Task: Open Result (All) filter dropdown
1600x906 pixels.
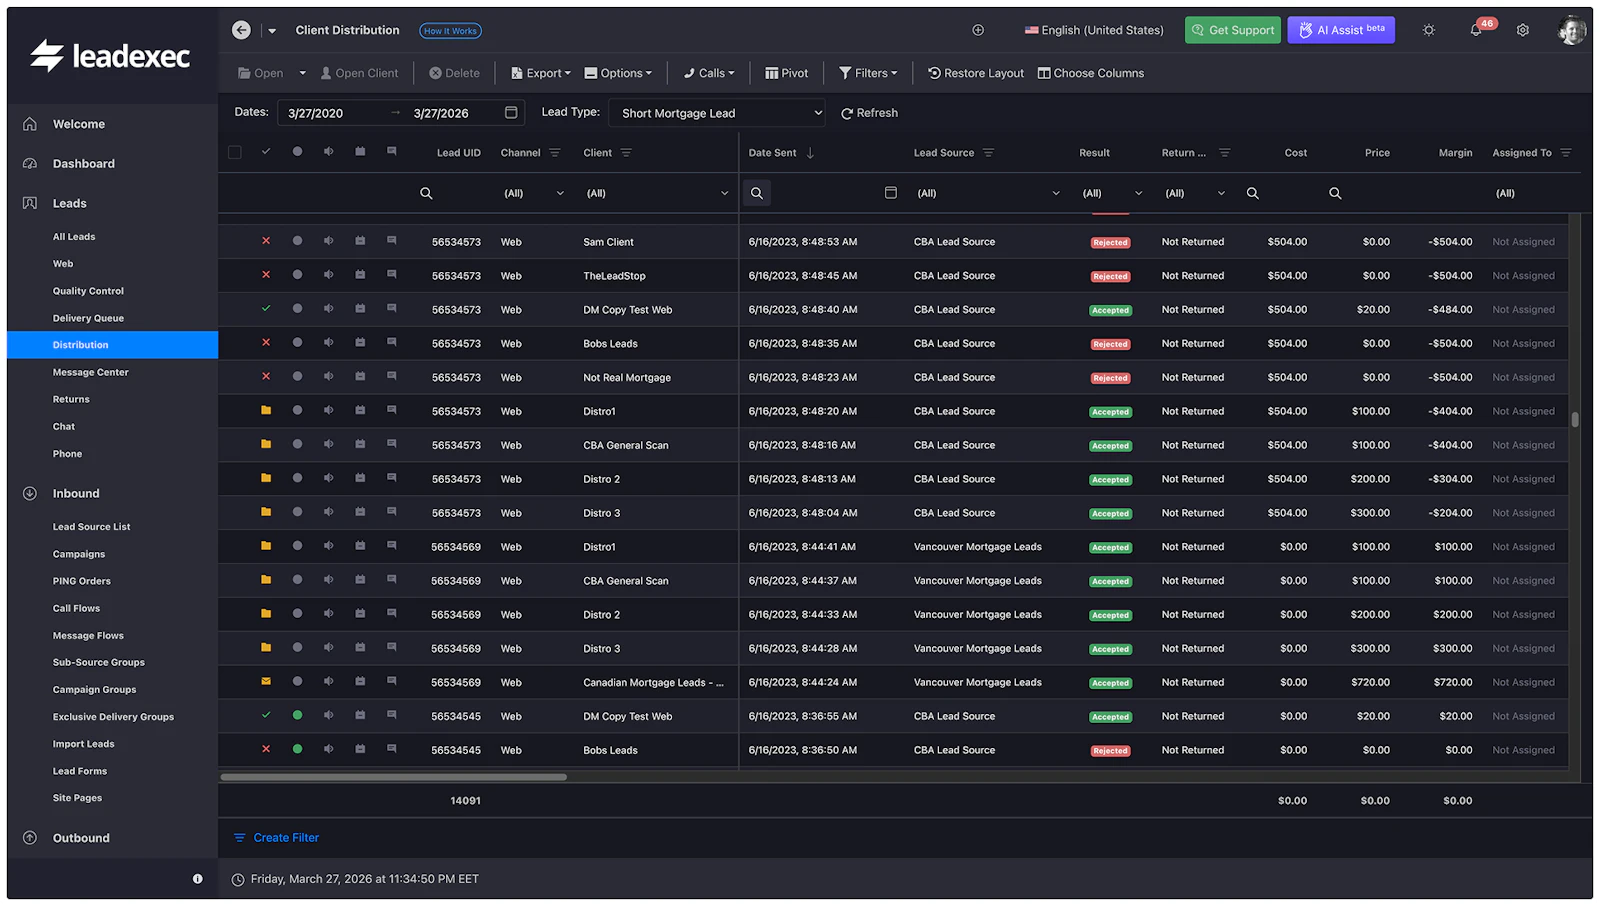Action: 1112,193
